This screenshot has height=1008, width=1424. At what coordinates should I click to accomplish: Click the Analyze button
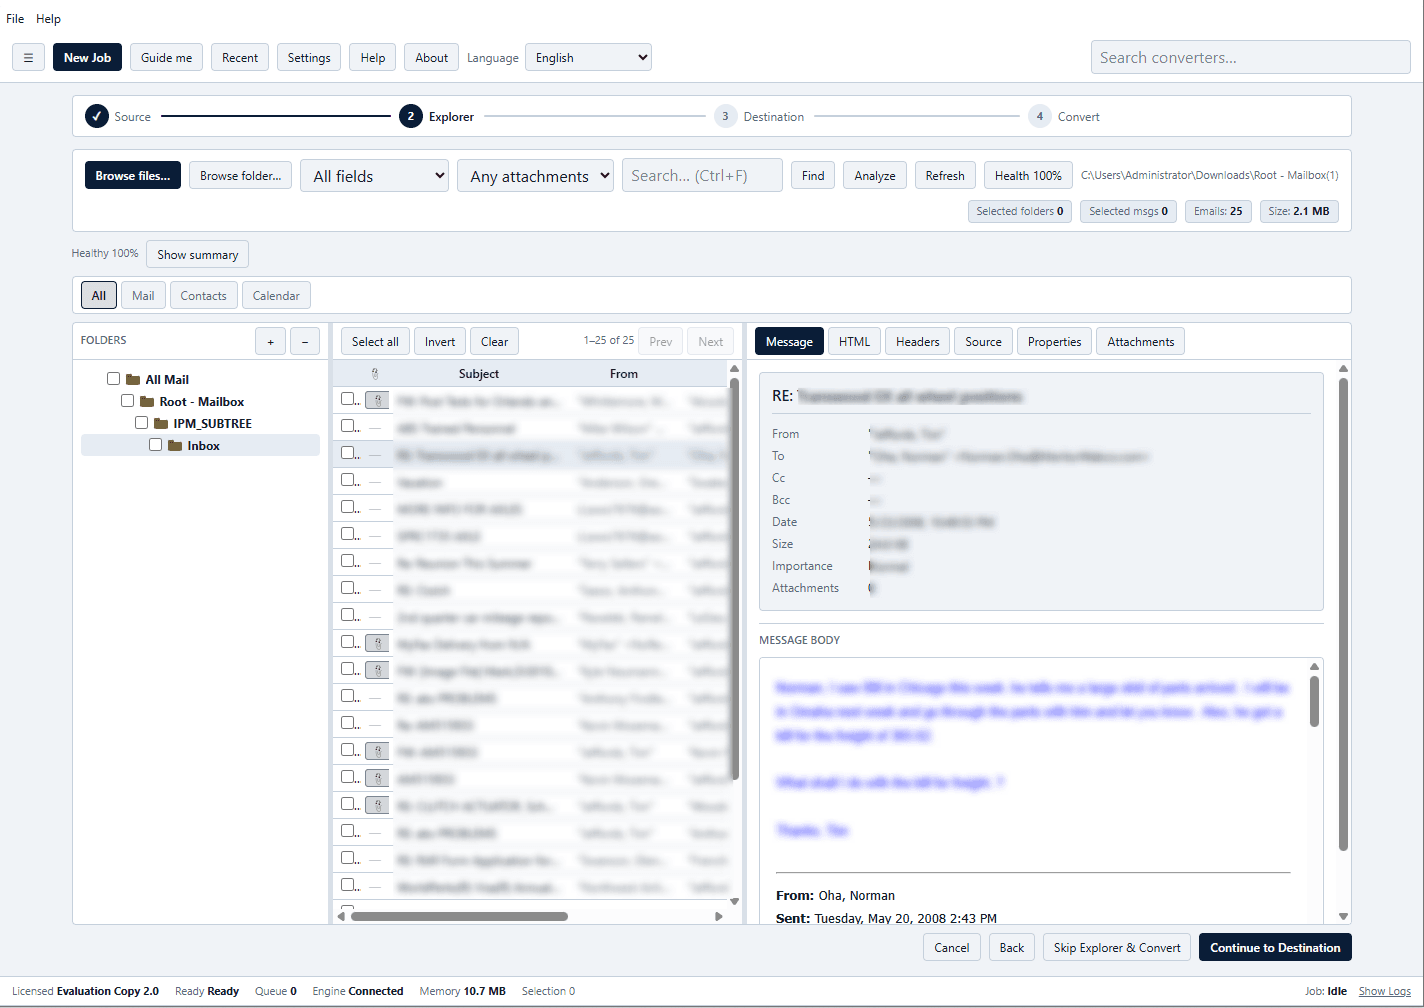point(875,176)
